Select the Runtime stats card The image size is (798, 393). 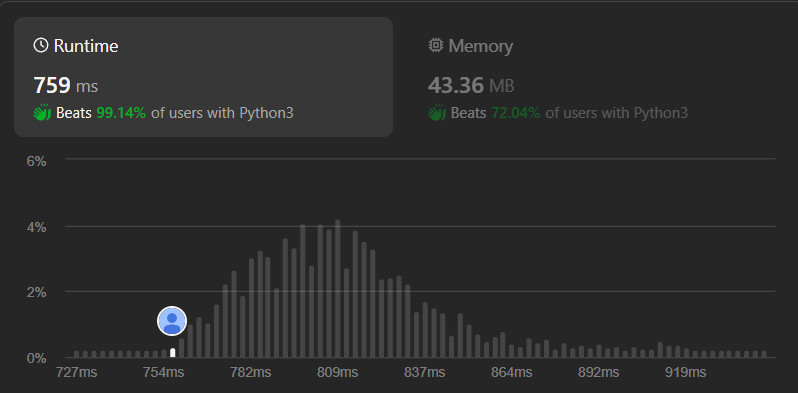click(x=204, y=77)
